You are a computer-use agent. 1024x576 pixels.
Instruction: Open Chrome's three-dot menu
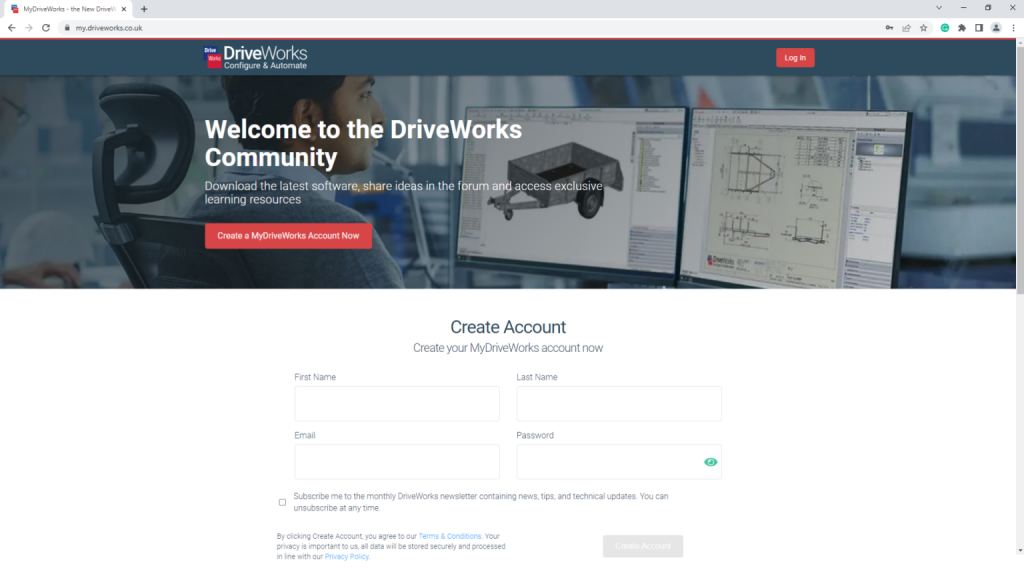pos(1014,28)
